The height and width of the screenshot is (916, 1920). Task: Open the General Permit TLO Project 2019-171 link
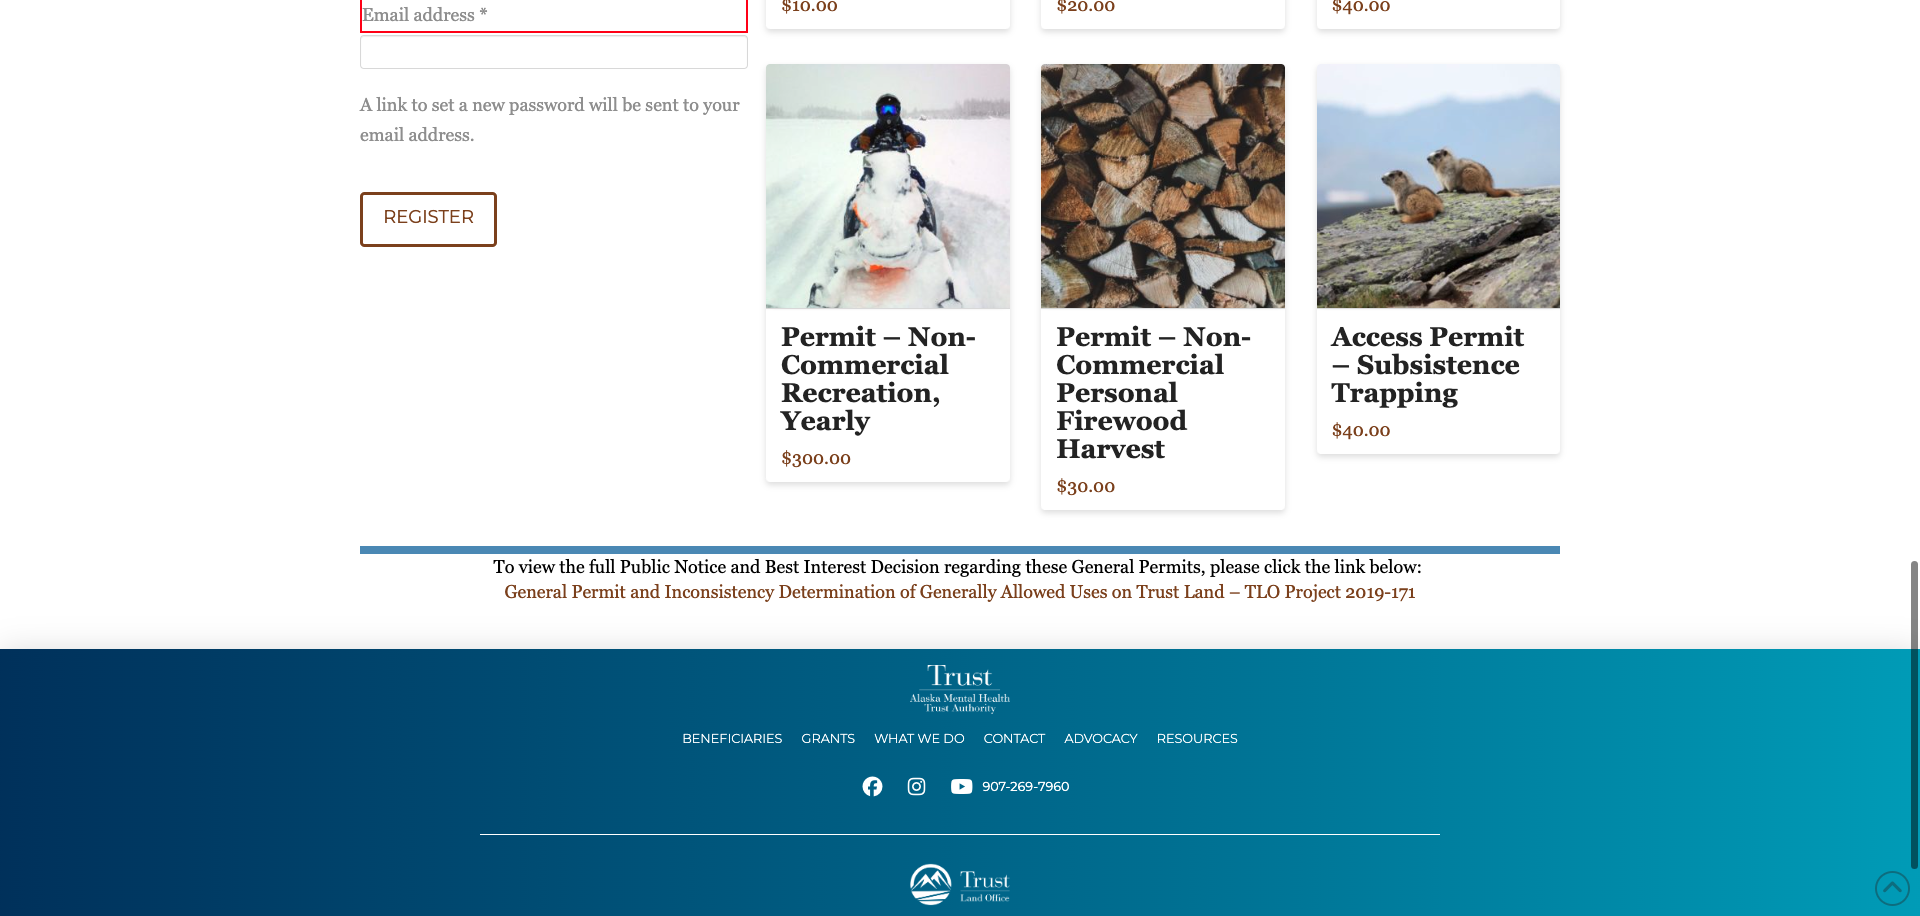click(959, 591)
